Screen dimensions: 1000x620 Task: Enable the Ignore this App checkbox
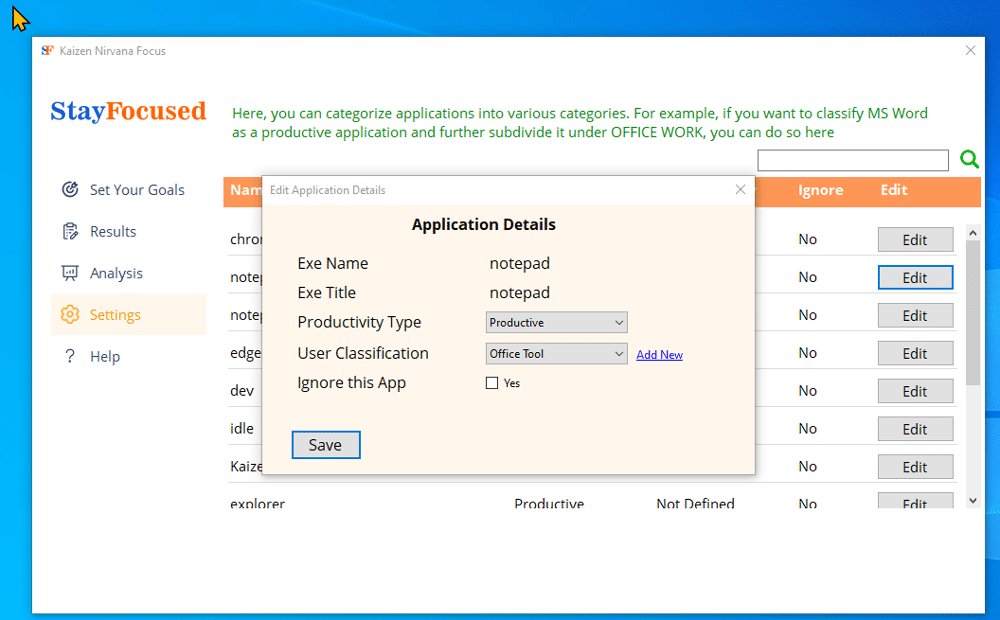pyautogui.click(x=492, y=383)
